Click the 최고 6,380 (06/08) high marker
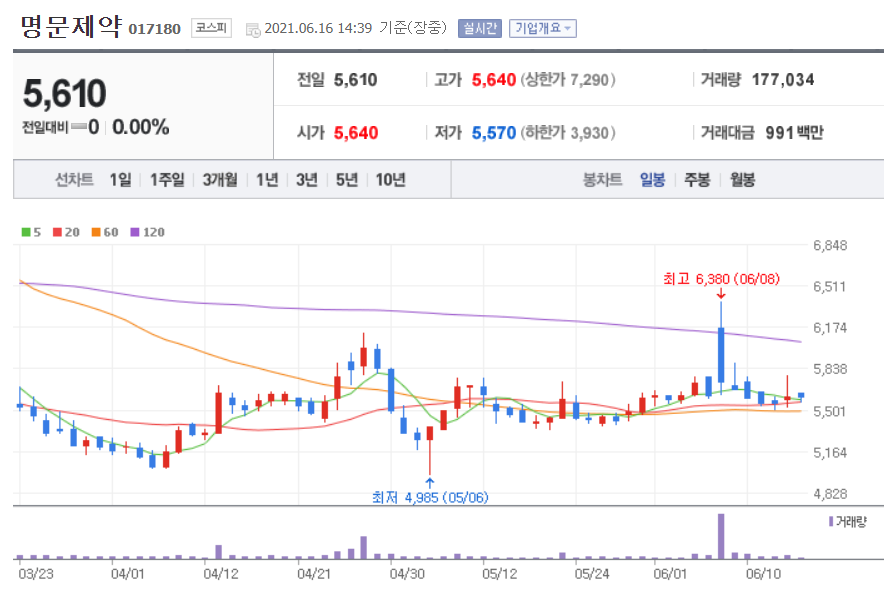 tap(721, 278)
